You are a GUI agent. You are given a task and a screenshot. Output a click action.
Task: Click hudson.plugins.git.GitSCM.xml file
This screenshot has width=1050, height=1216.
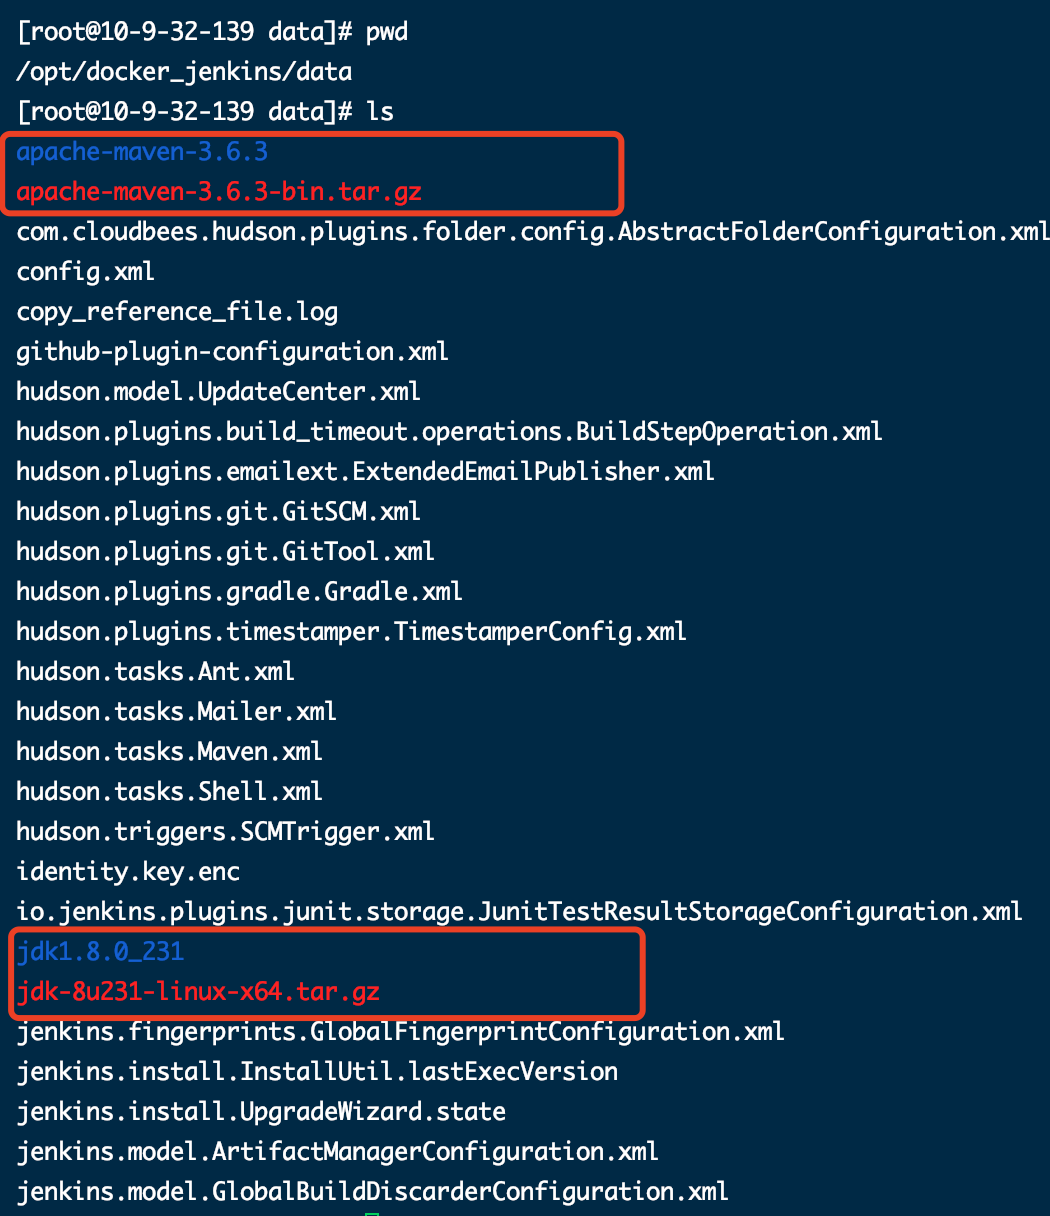[x=219, y=512]
